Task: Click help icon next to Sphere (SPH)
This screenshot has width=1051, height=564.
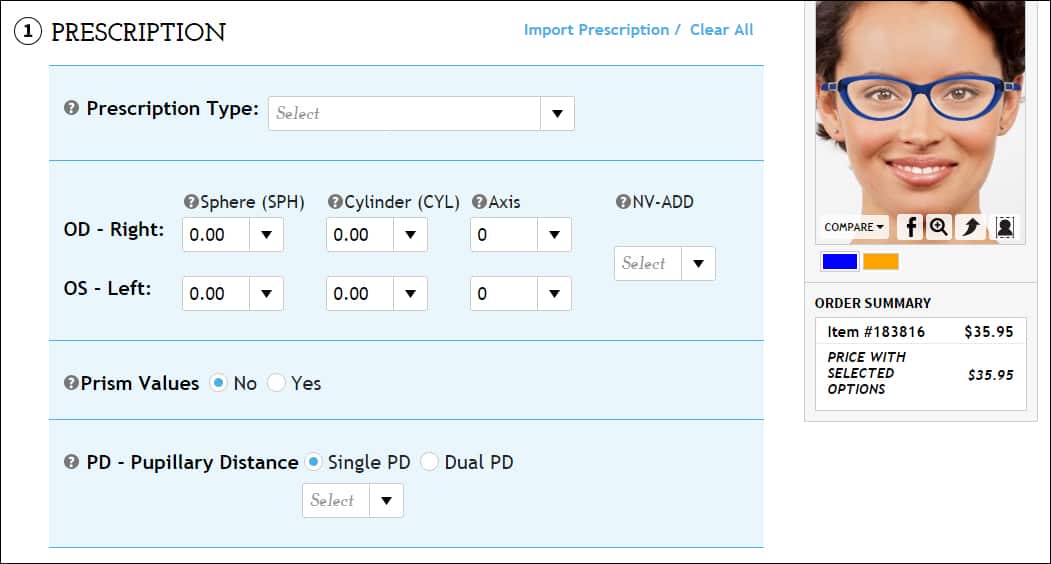Action: point(191,202)
